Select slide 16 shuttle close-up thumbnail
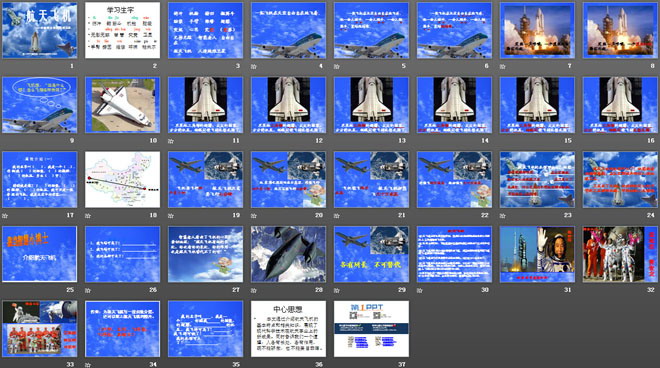The image size is (660, 368). point(620,105)
